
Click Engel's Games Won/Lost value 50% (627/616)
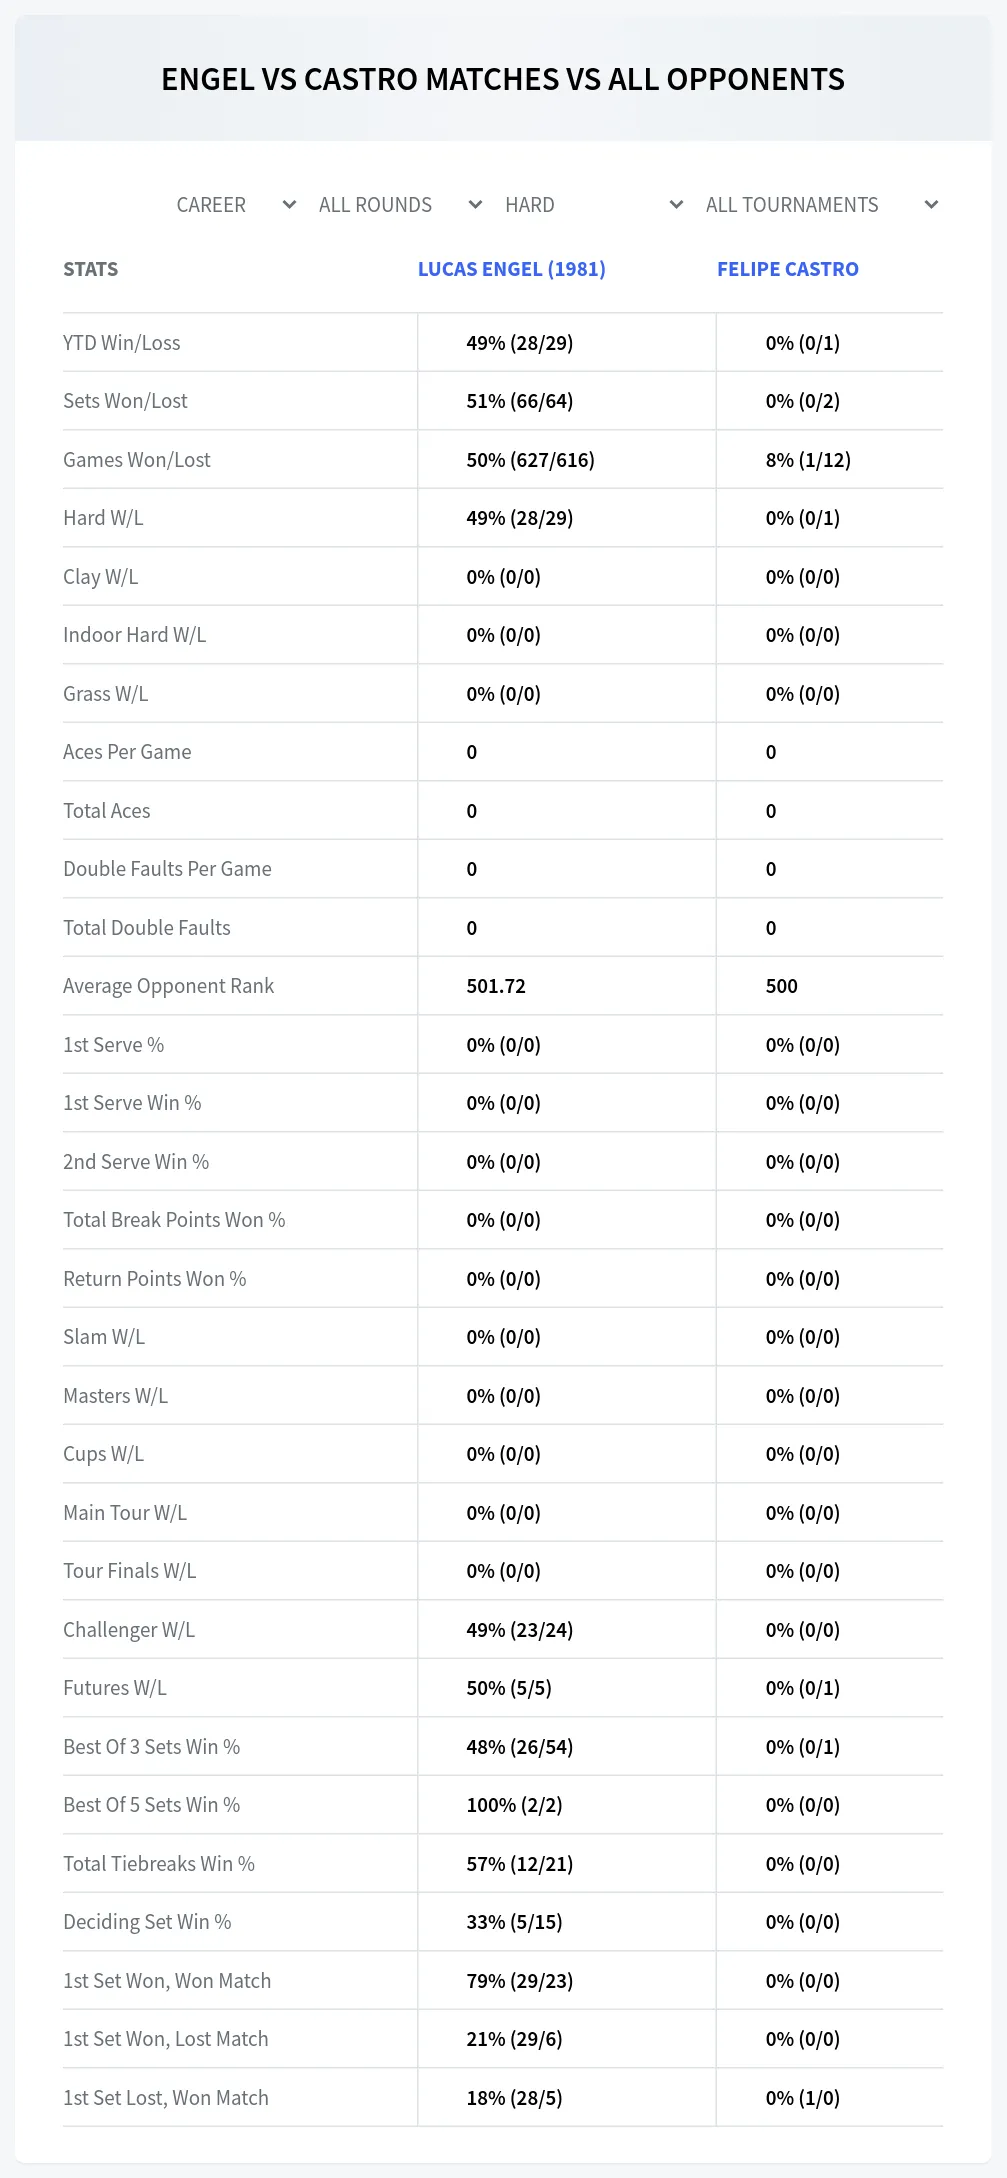(x=531, y=460)
